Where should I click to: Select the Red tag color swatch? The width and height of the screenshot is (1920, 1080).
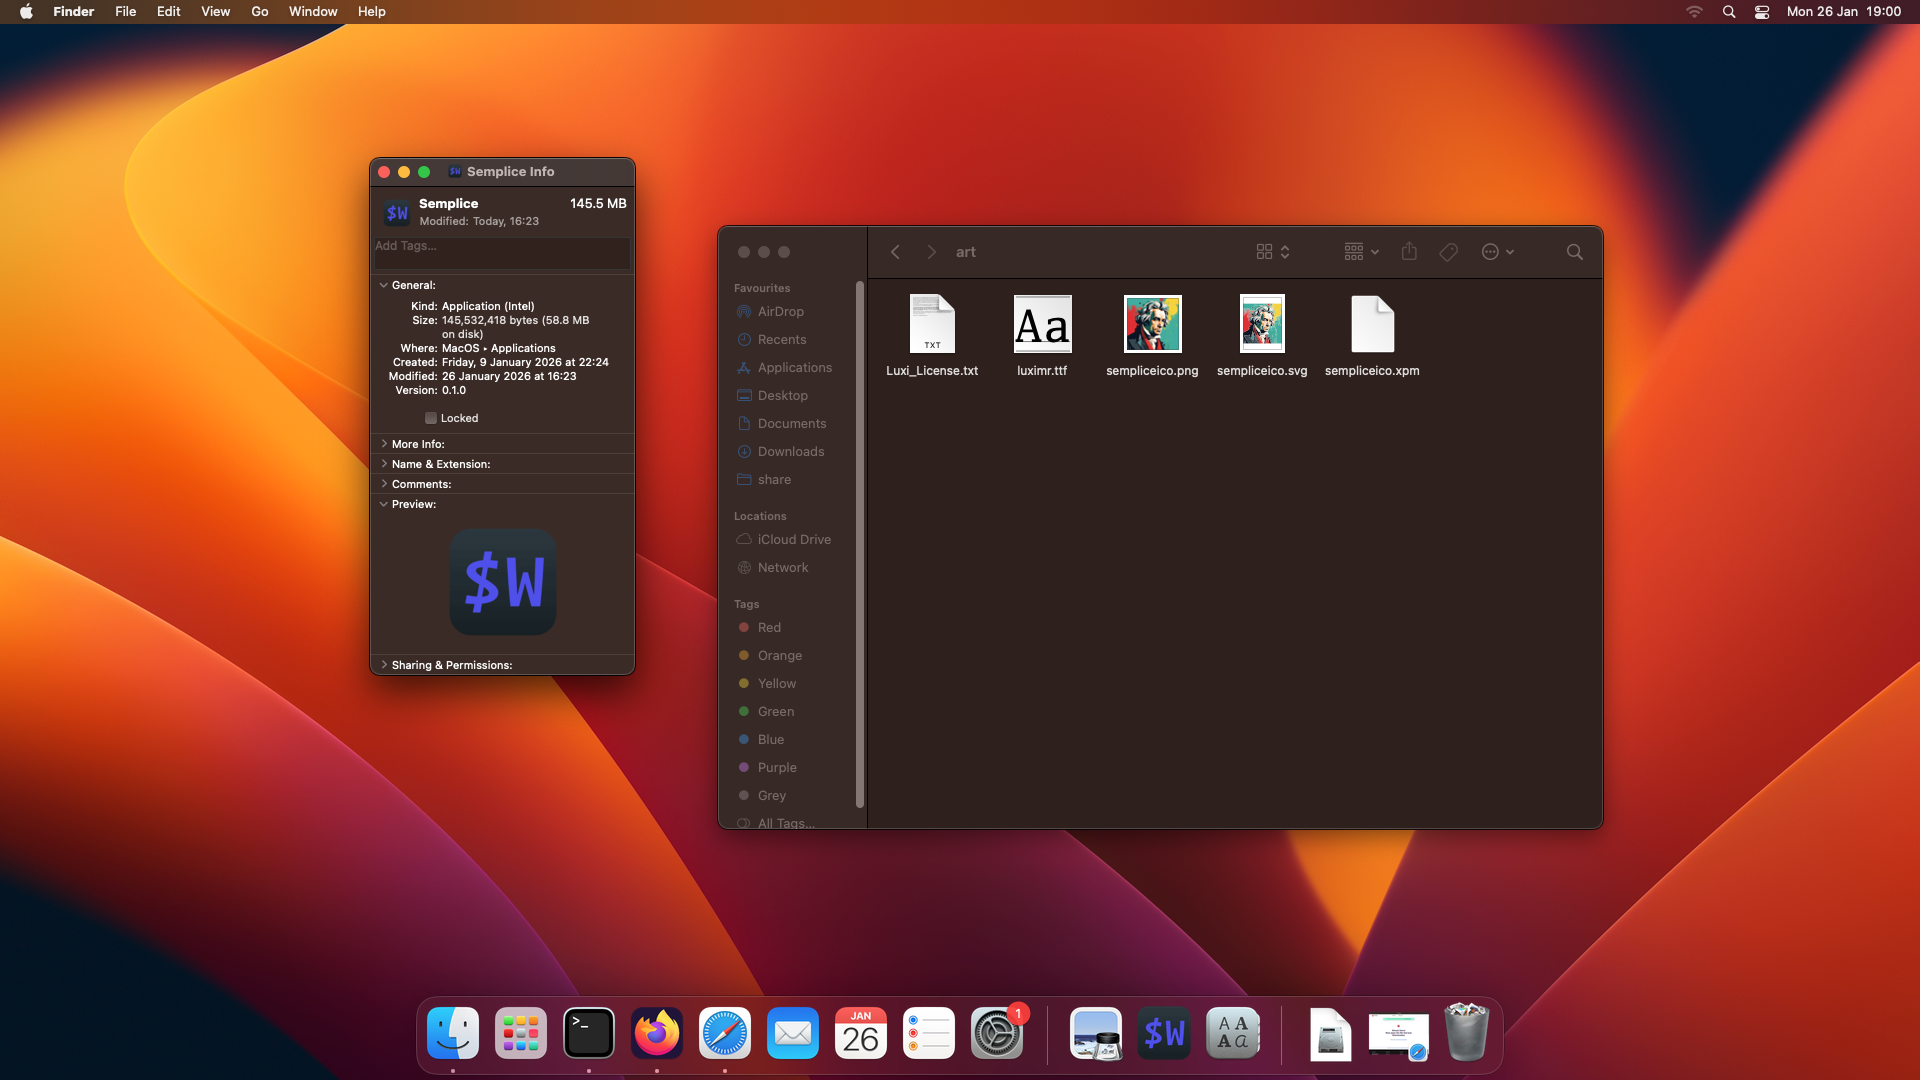[x=768, y=627]
